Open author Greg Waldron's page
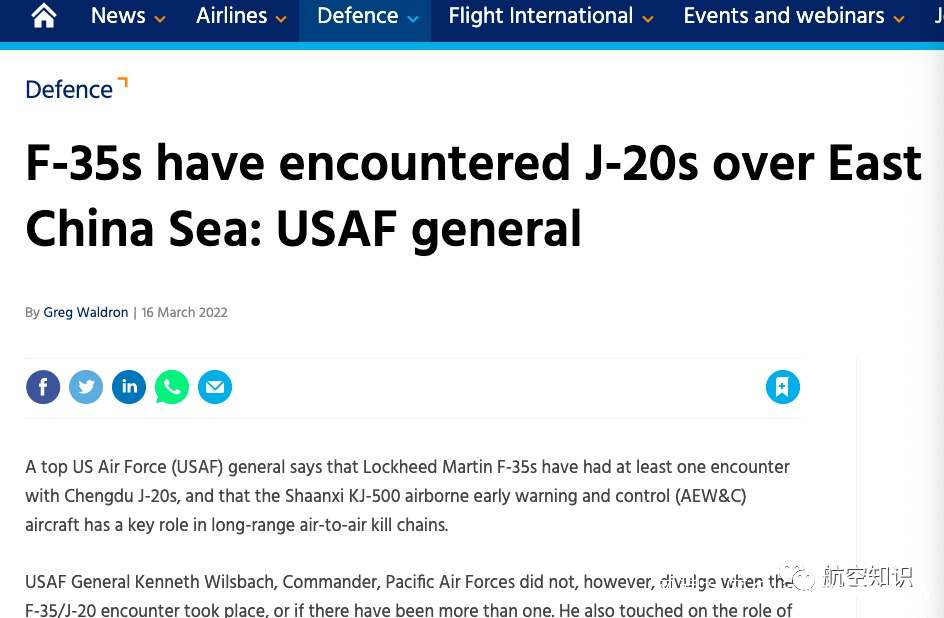This screenshot has width=944, height=618. coord(86,313)
